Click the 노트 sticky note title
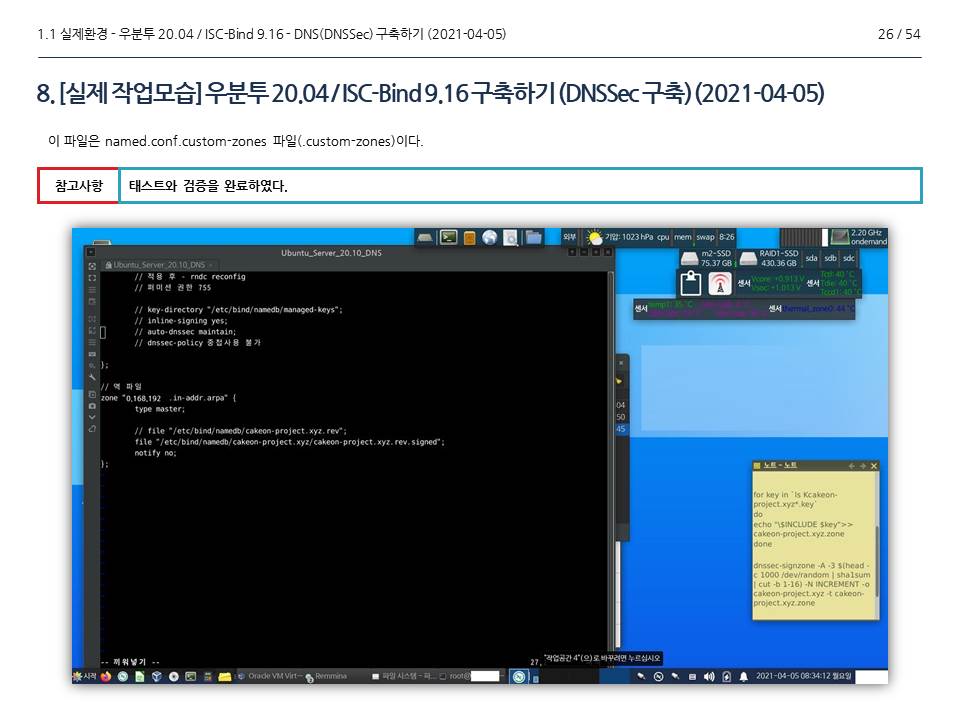Viewport: 960px width, 720px height. [780, 465]
